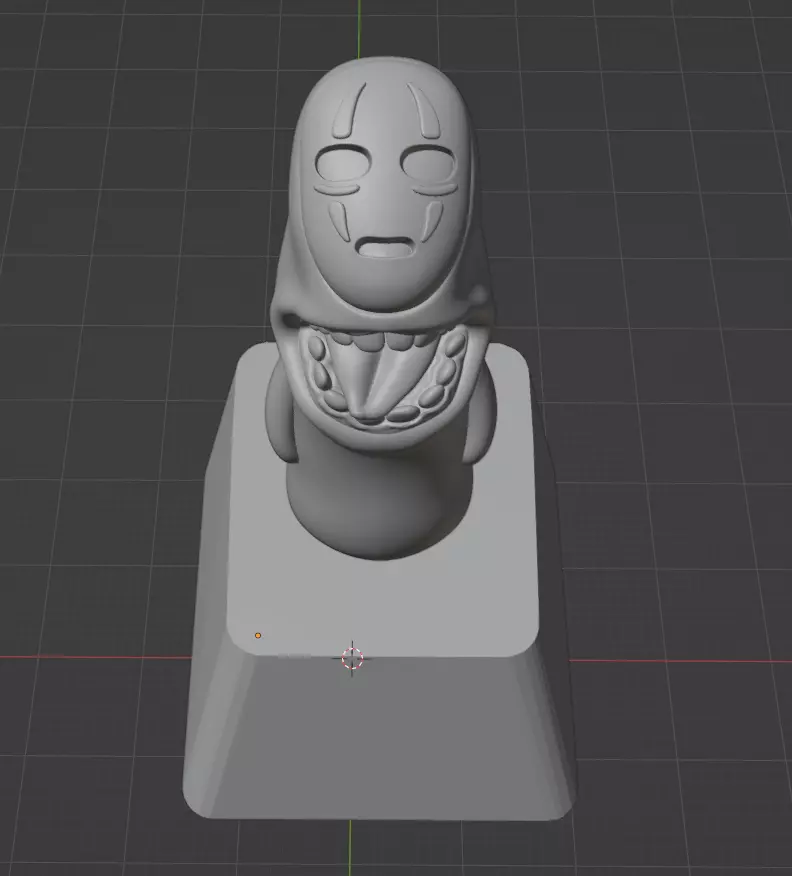Click the red-white 3D cursor crosshair
Image resolution: width=792 pixels, height=876 pixels.
click(352, 658)
